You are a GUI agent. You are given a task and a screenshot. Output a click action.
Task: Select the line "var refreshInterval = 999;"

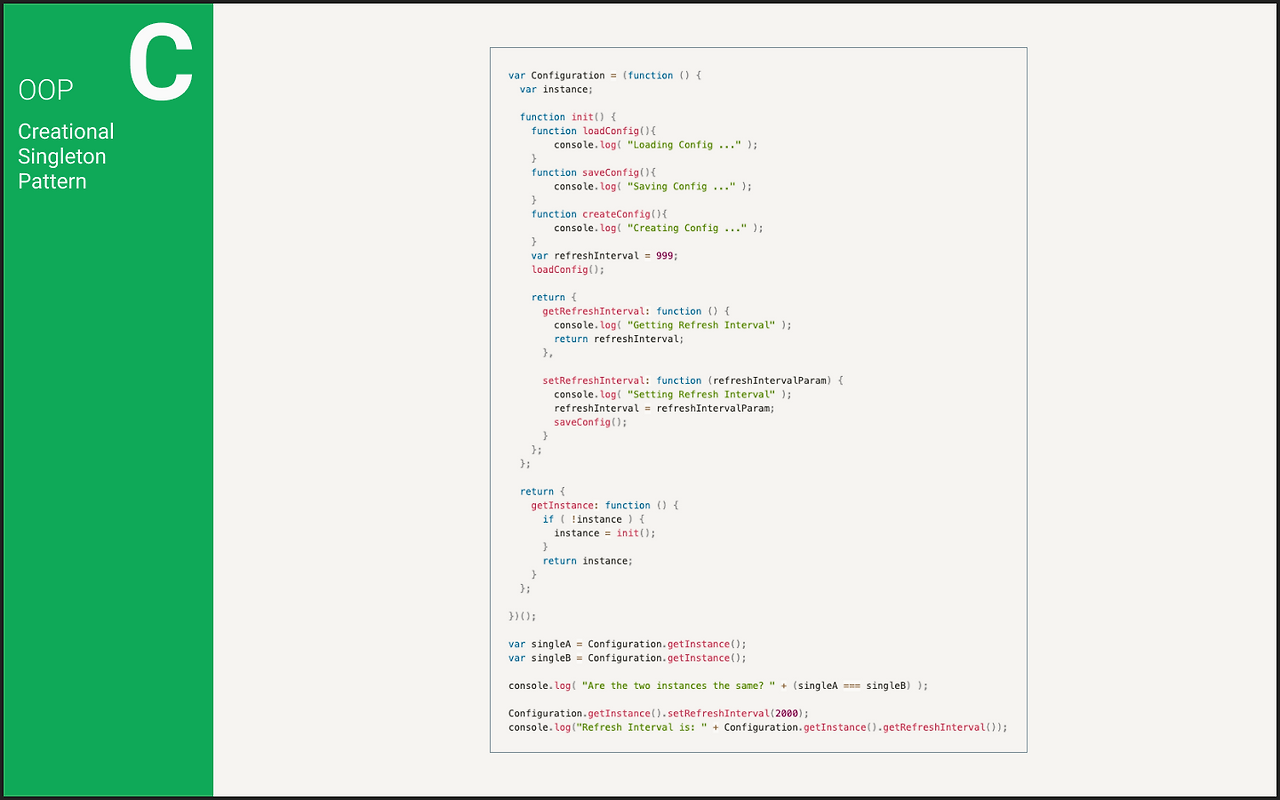click(x=605, y=256)
